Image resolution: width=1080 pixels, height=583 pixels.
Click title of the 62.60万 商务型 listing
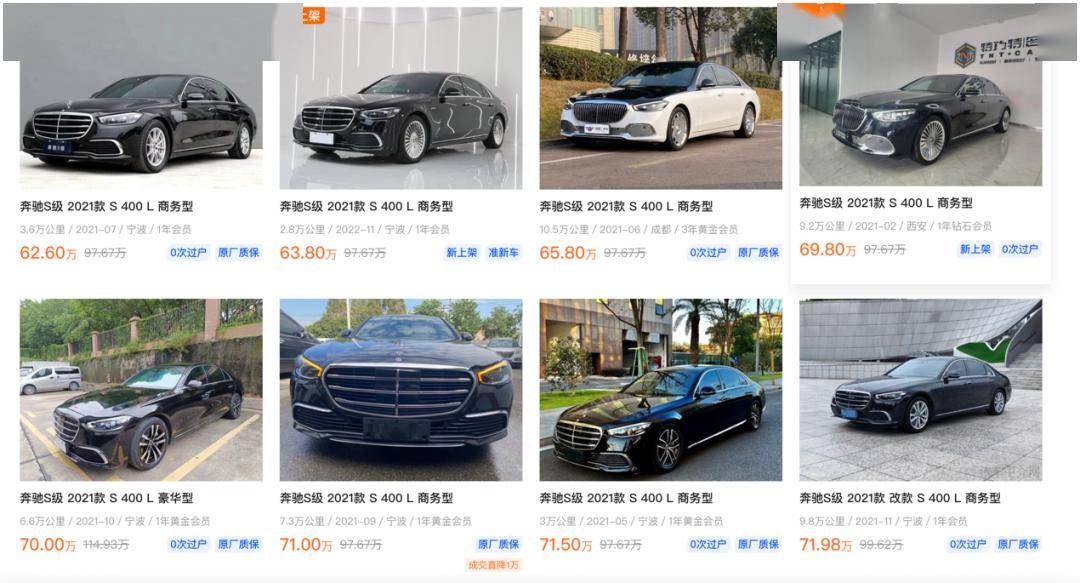pos(107,206)
